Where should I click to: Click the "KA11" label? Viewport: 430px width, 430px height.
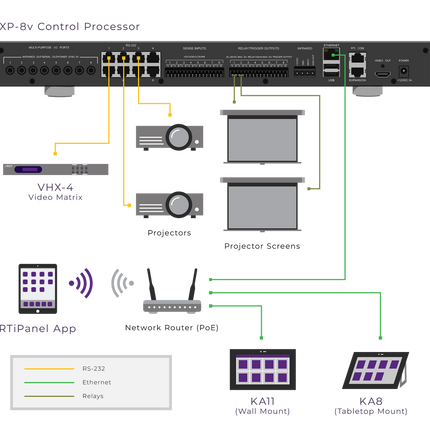click(x=263, y=401)
